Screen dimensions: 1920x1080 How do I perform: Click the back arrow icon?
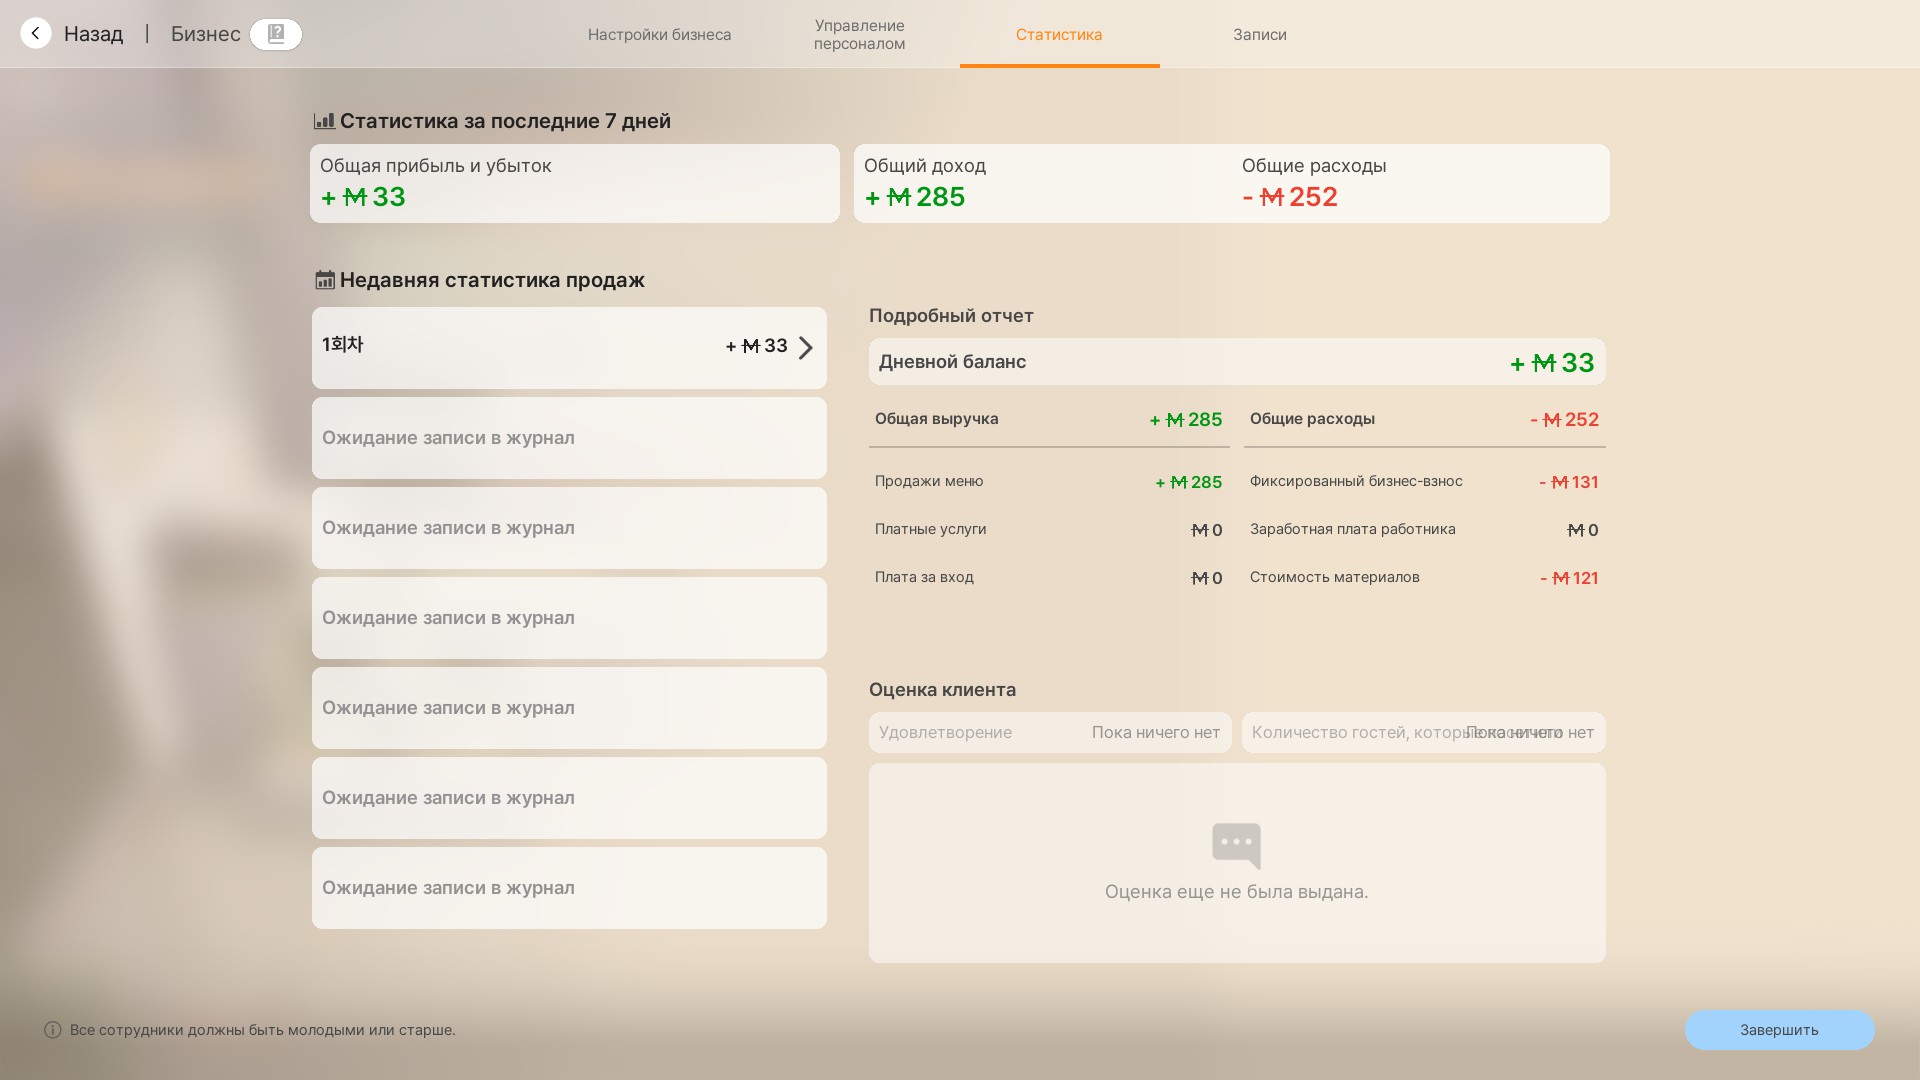(x=36, y=34)
